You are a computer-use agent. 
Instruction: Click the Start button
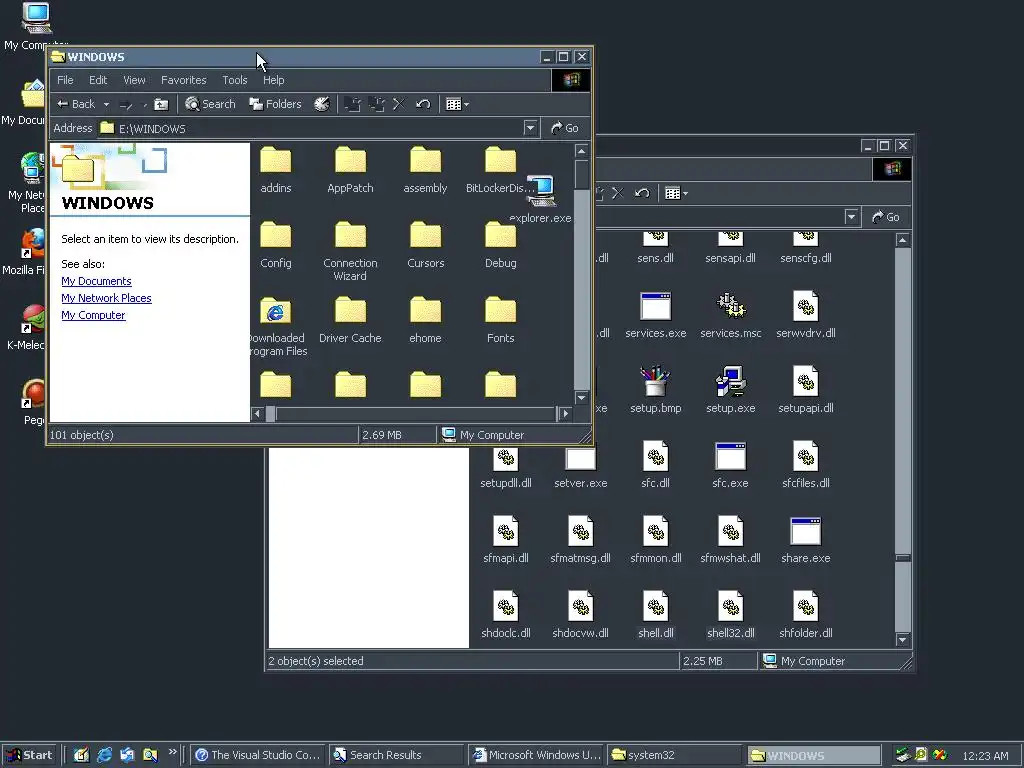[x=30, y=755]
